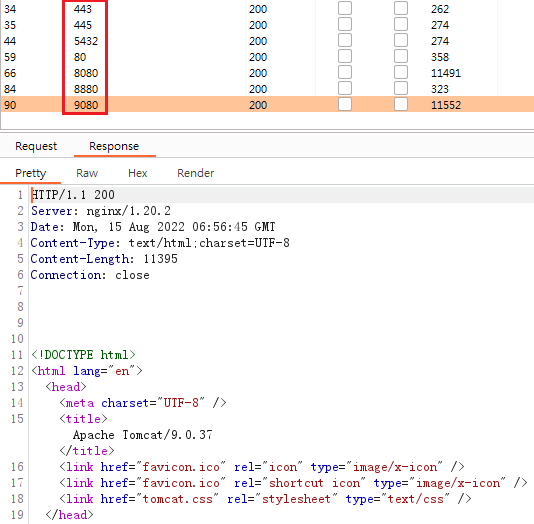Tick the left checkbox in payload 8880 row
The width and height of the screenshot is (534, 524).
coord(345,89)
